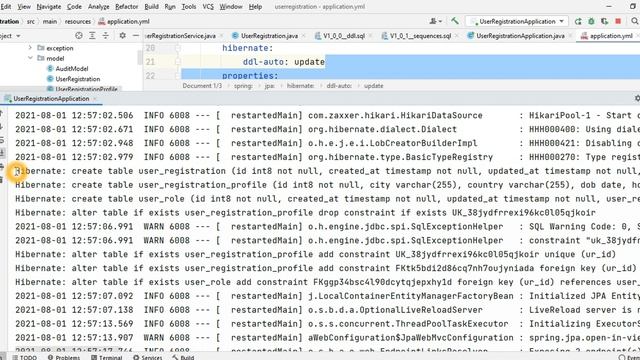Screen dimensions: 640x360
Task: Hide the Project tool window minus icon
Action: point(136,36)
